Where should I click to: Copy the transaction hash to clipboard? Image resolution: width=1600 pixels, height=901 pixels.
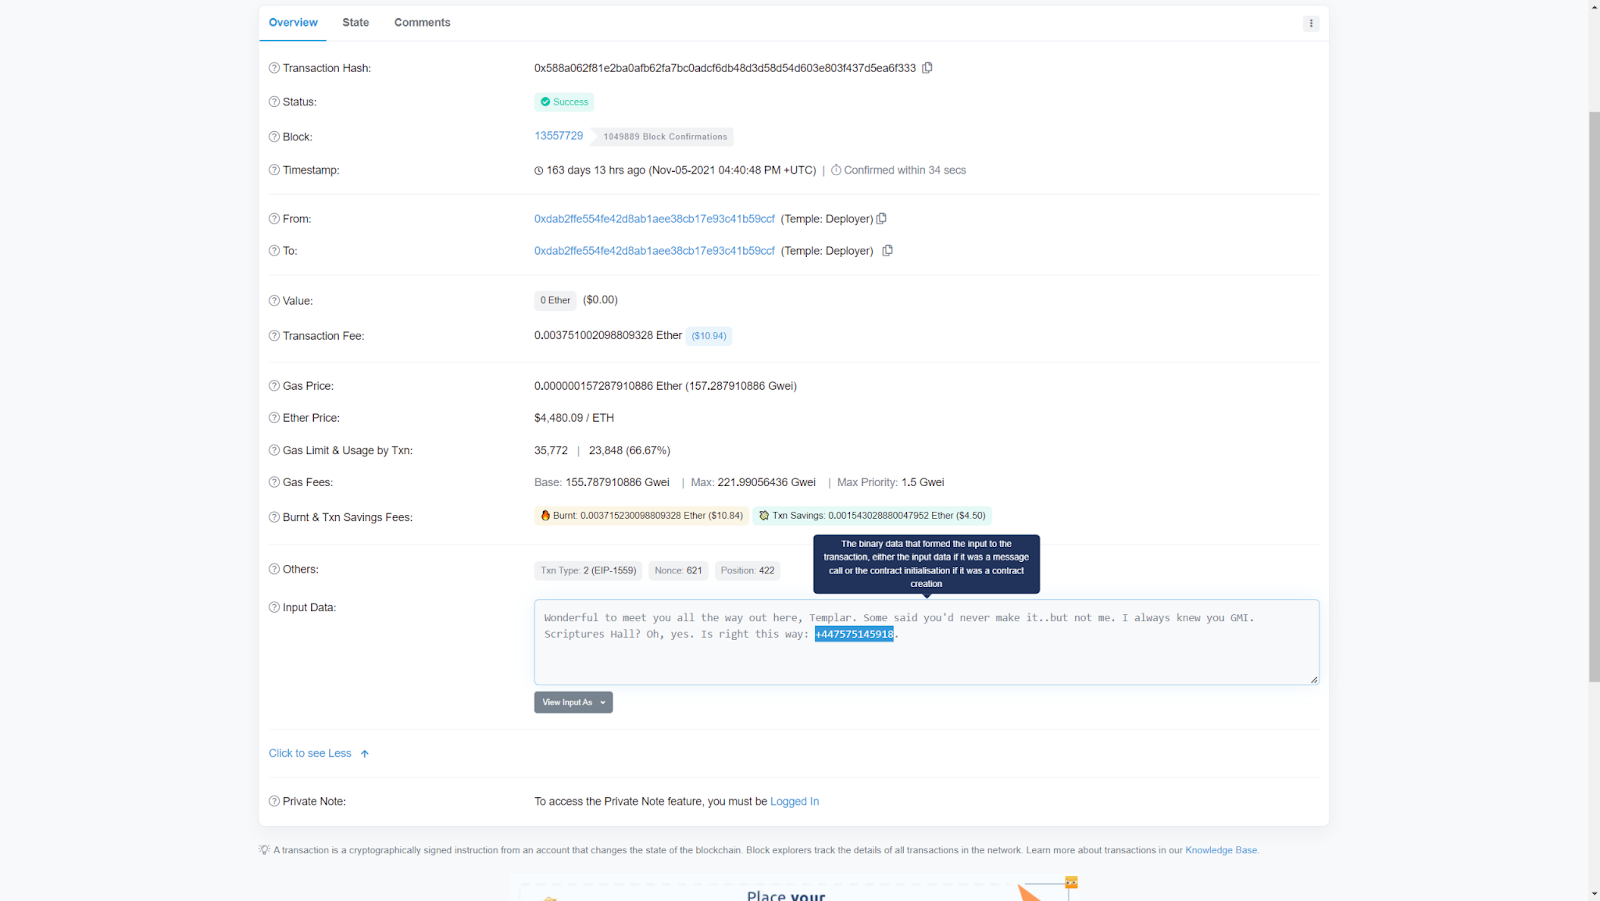(927, 68)
